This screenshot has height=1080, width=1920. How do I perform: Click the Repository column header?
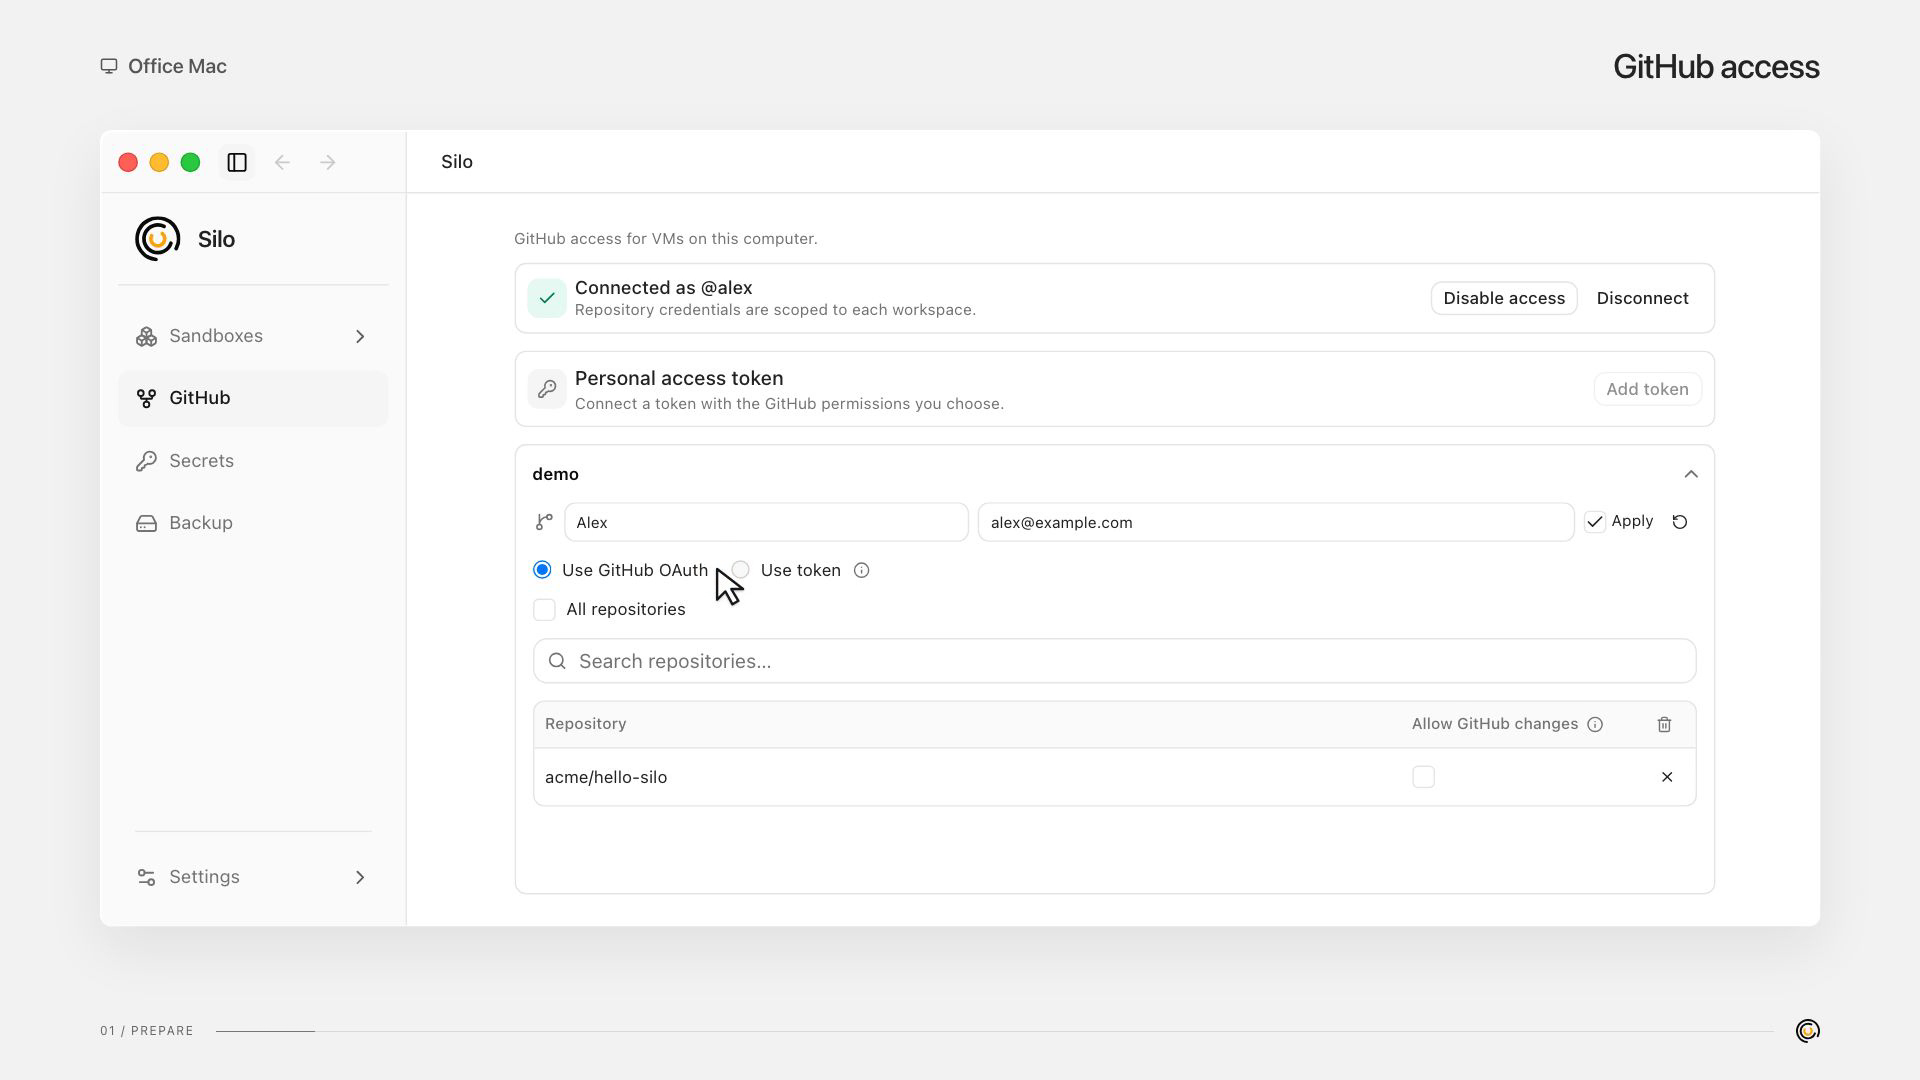(x=586, y=724)
